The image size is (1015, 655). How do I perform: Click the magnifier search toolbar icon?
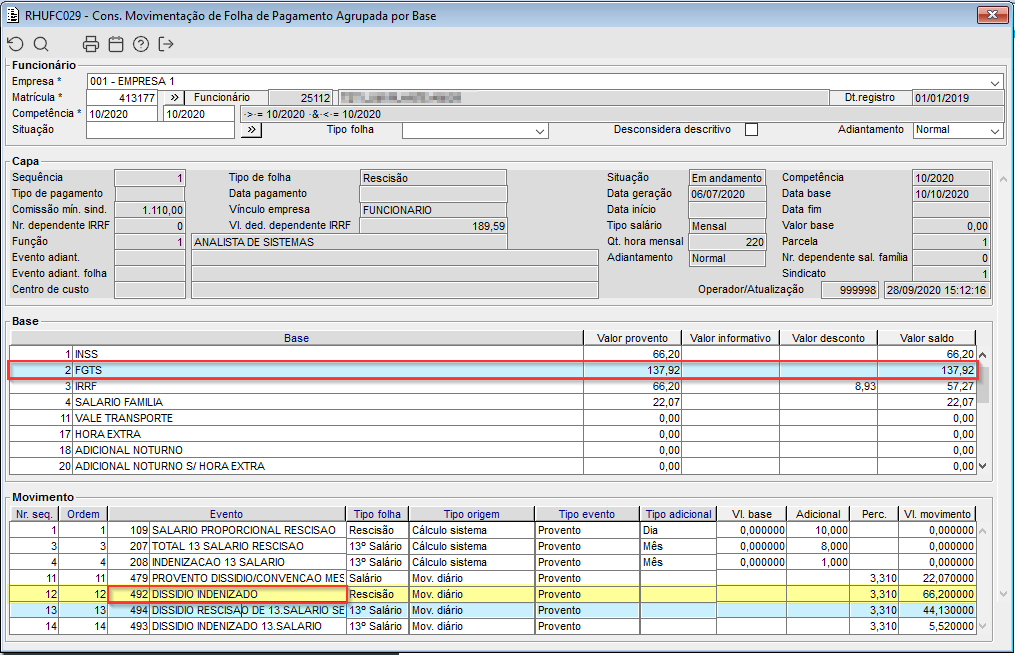click(41, 44)
